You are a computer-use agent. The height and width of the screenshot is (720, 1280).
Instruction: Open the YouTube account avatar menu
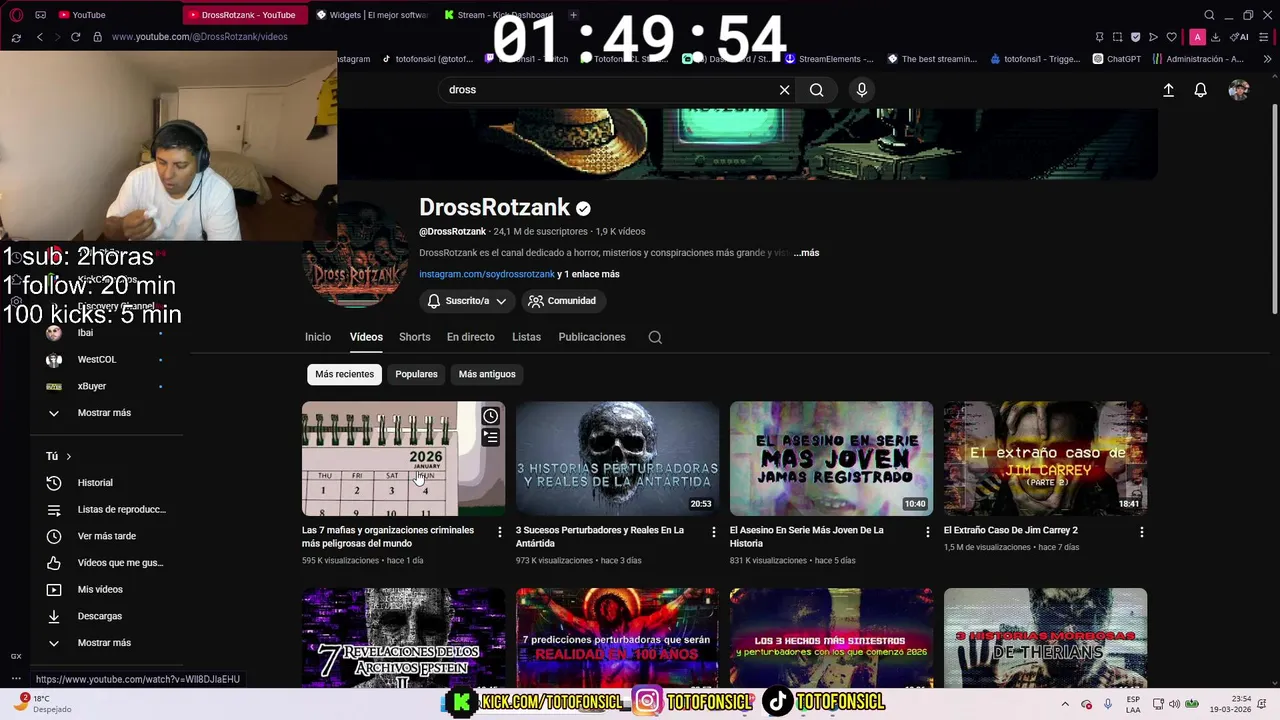(x=1239, y=90)
